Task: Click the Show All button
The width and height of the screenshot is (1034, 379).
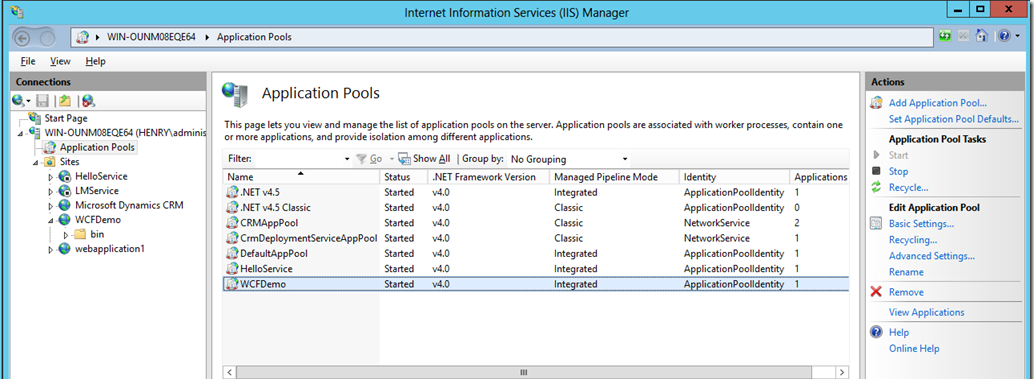Action: [x=425, y=159]
